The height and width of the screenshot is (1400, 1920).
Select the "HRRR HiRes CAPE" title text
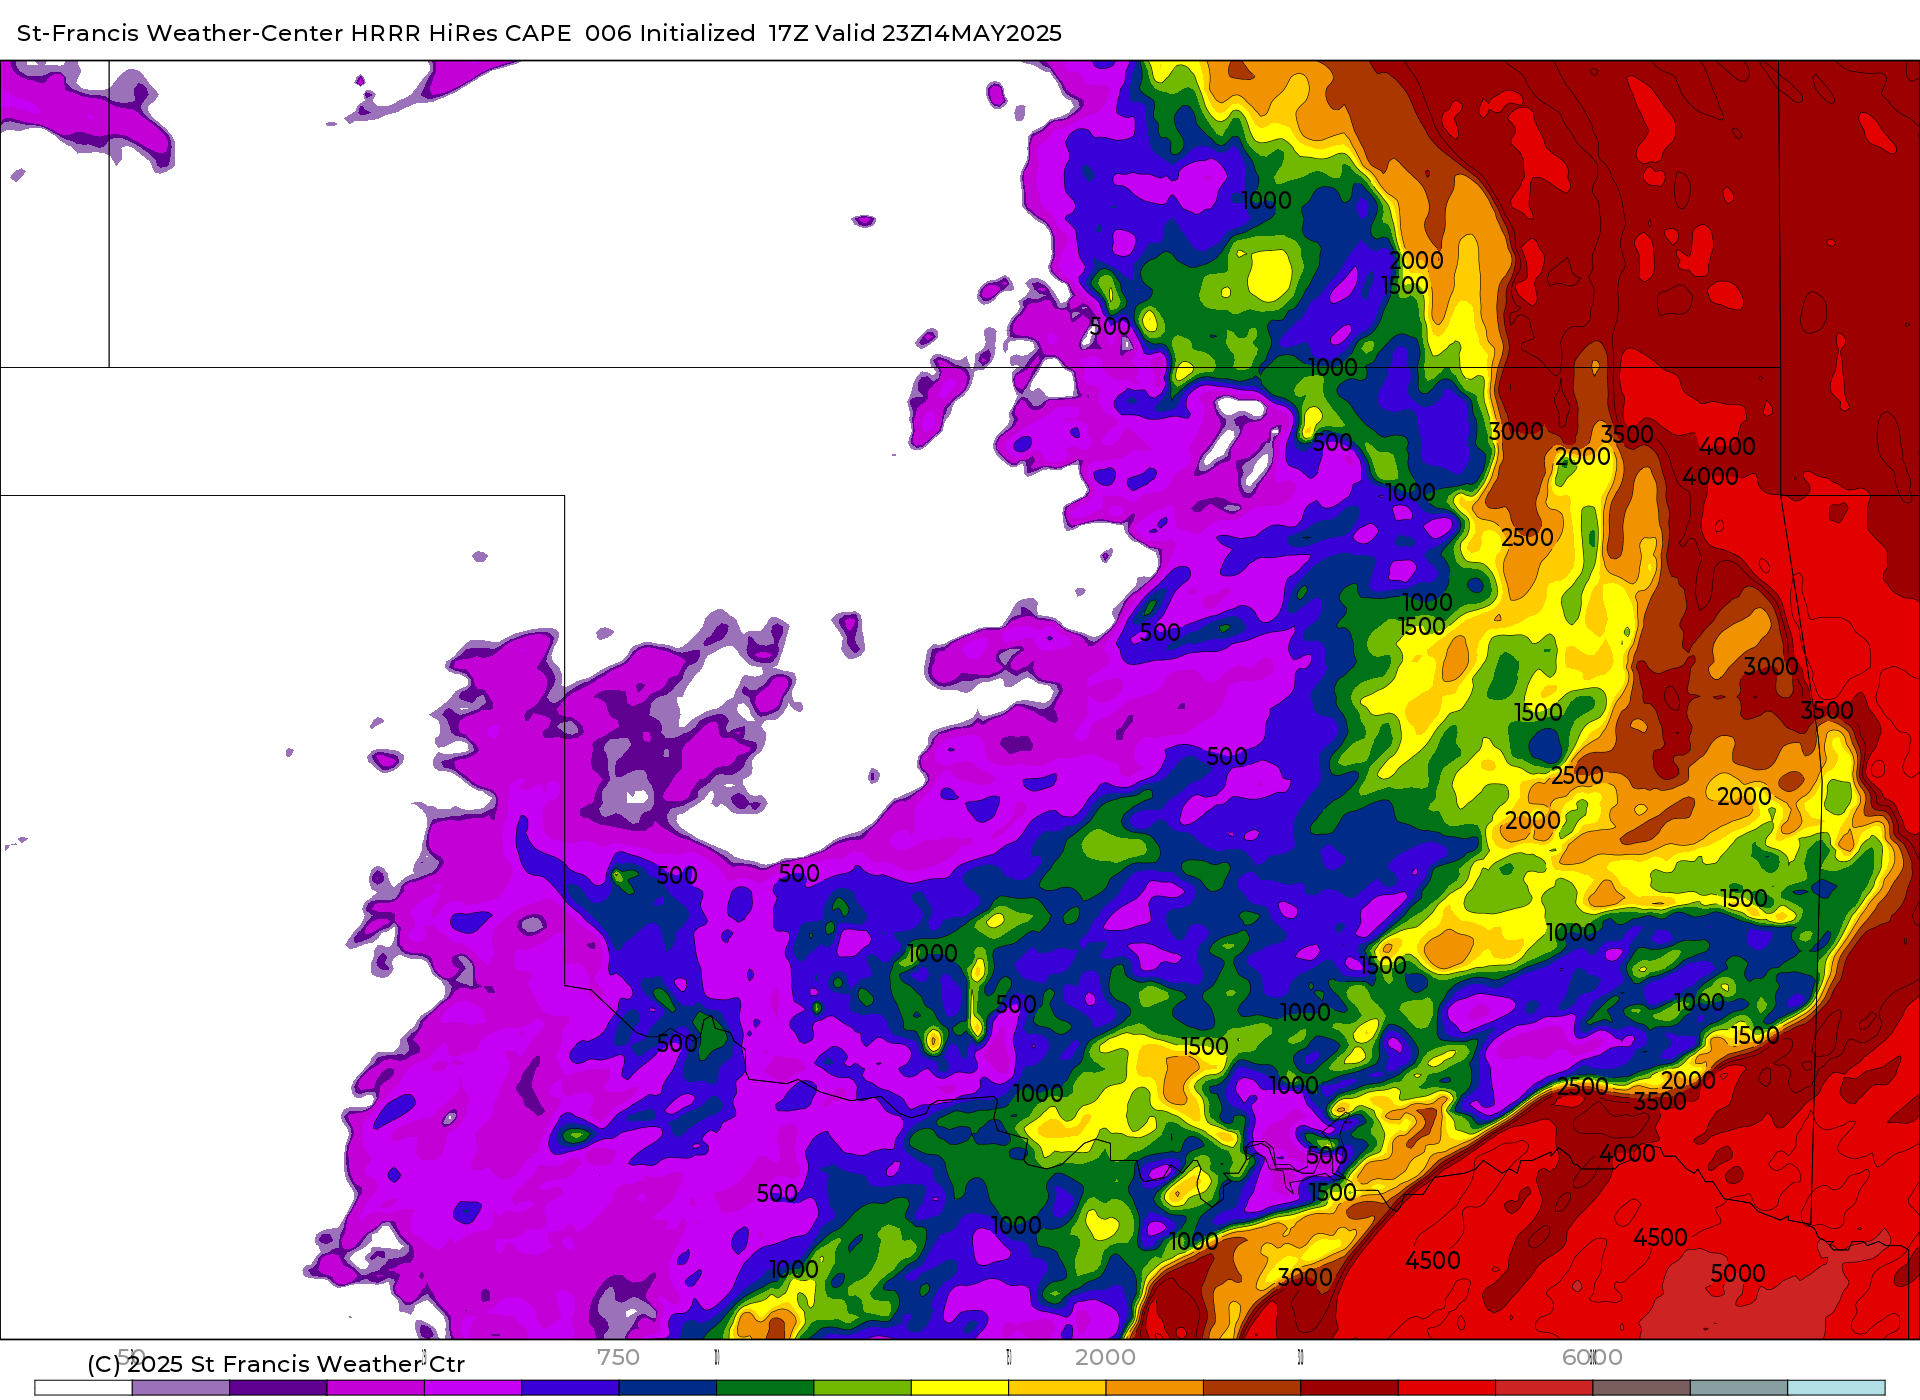click(461, 33)
